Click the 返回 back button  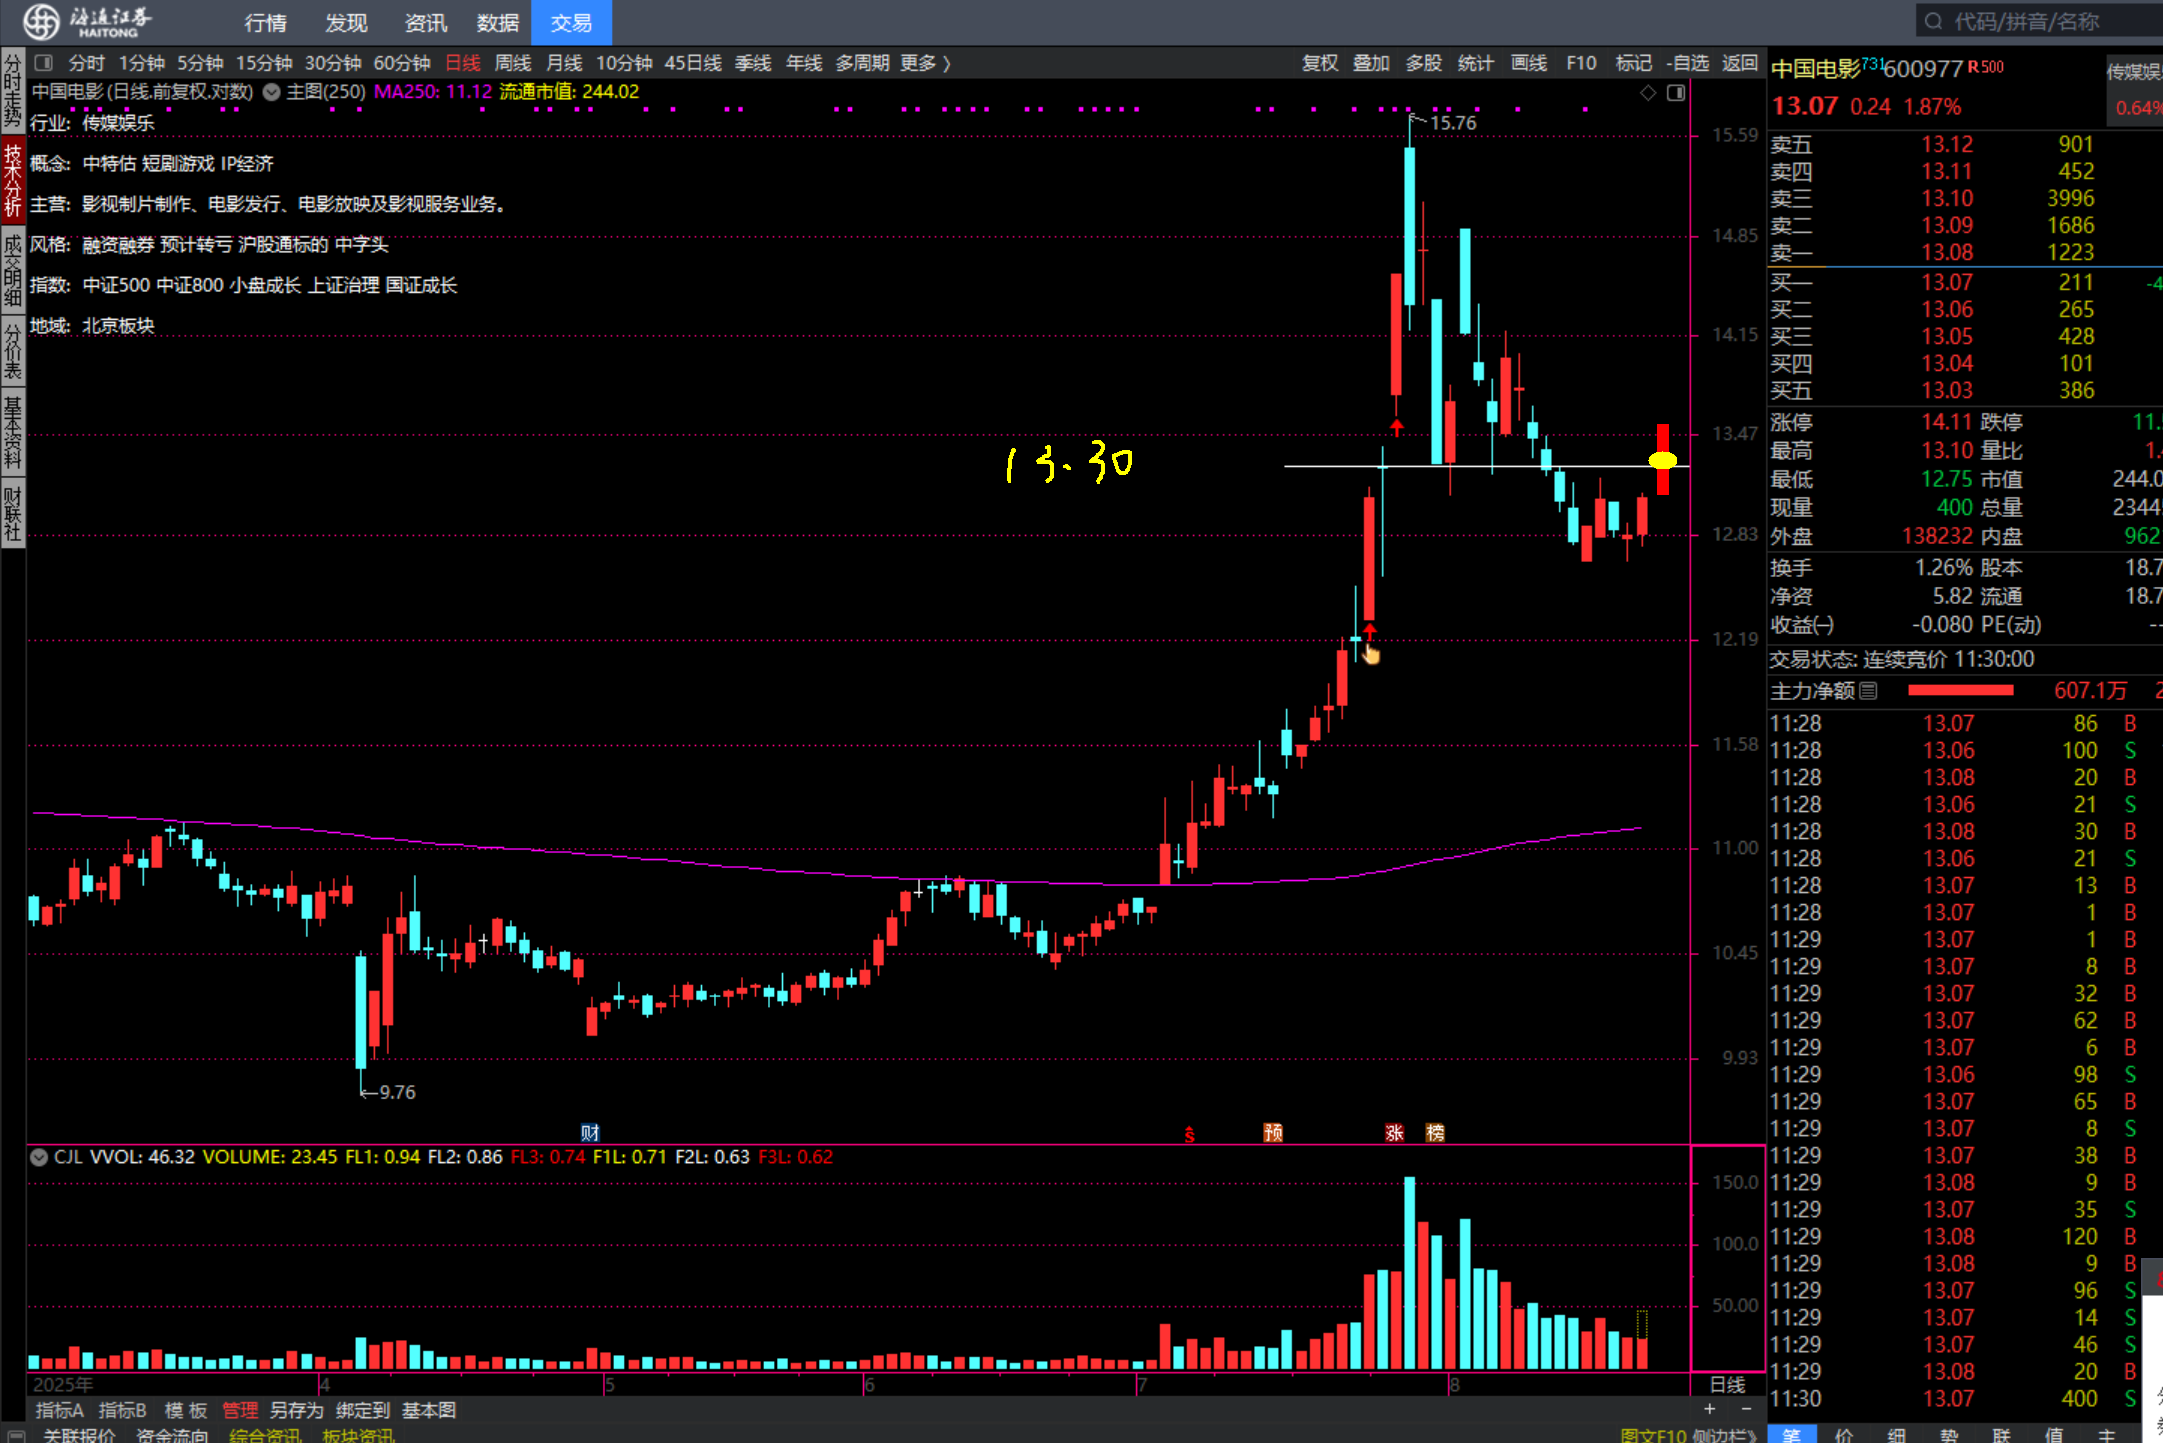[1740, 63]
